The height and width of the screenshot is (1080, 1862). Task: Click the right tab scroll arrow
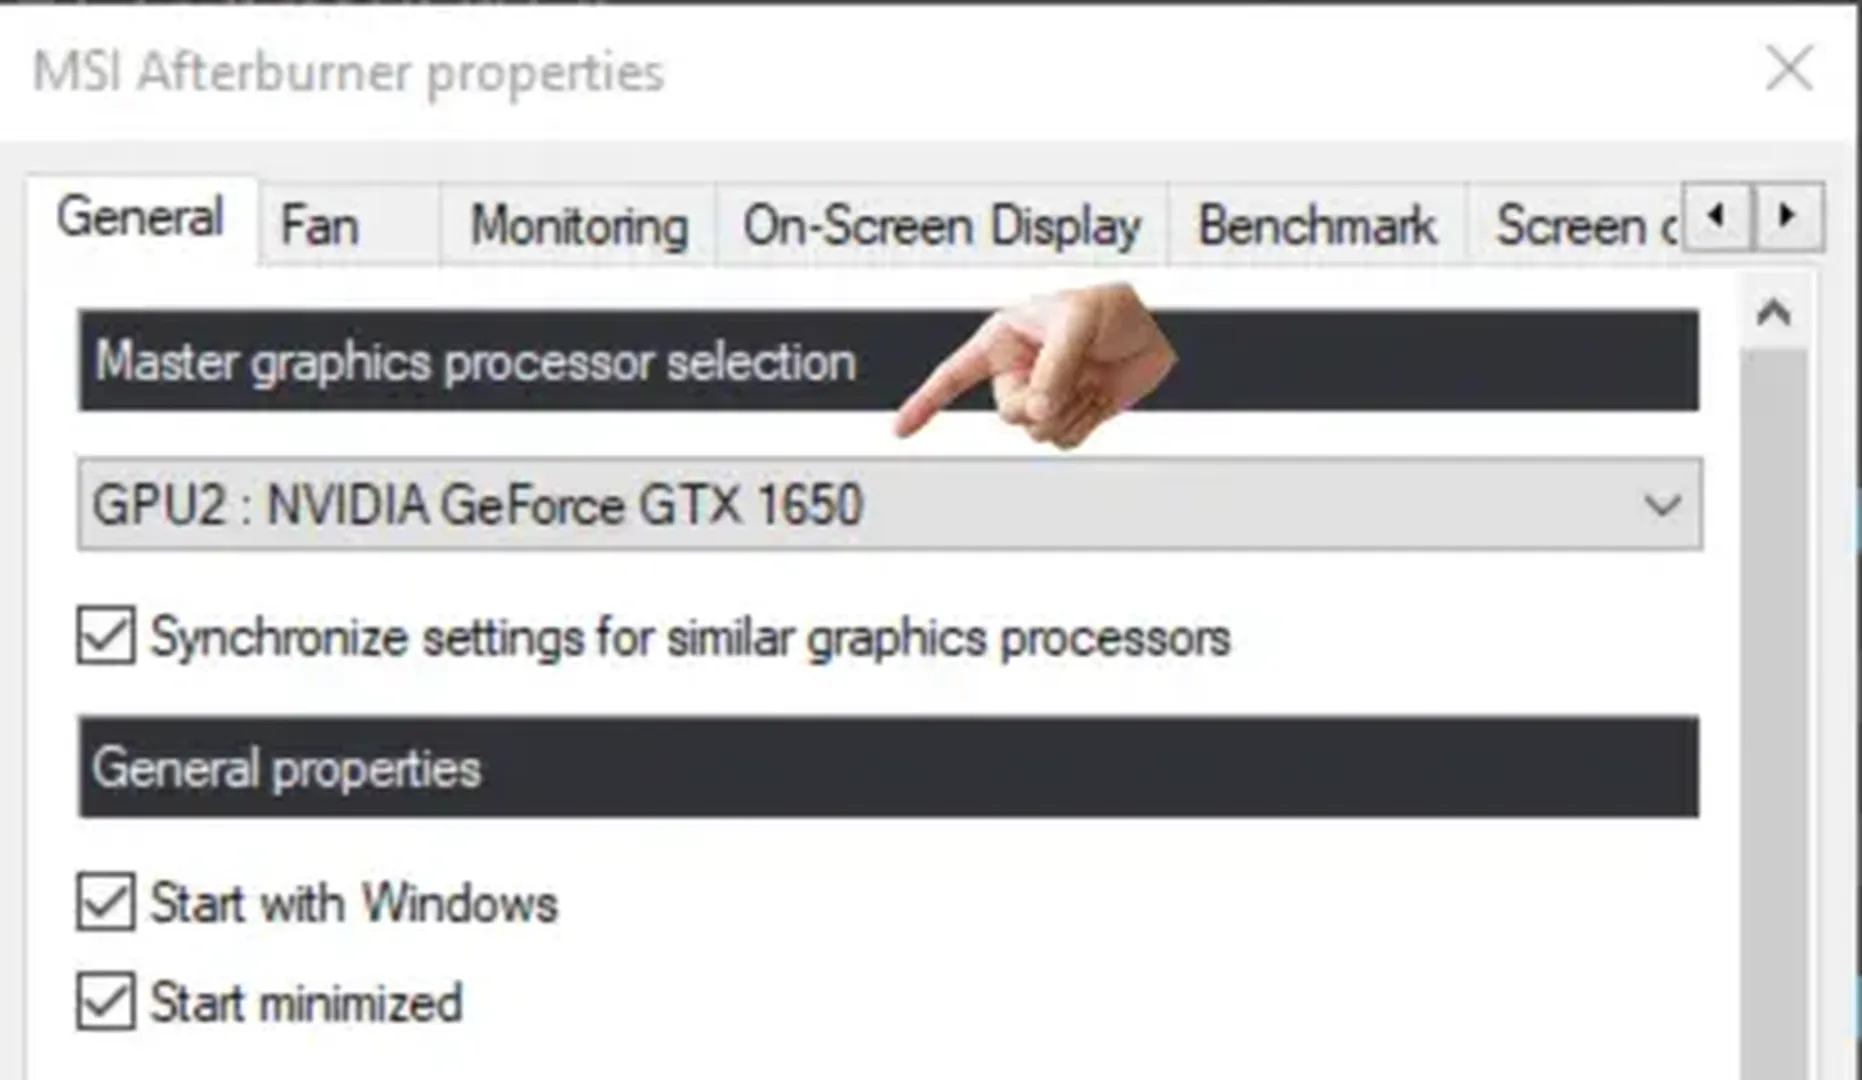tap(1789, 216)
